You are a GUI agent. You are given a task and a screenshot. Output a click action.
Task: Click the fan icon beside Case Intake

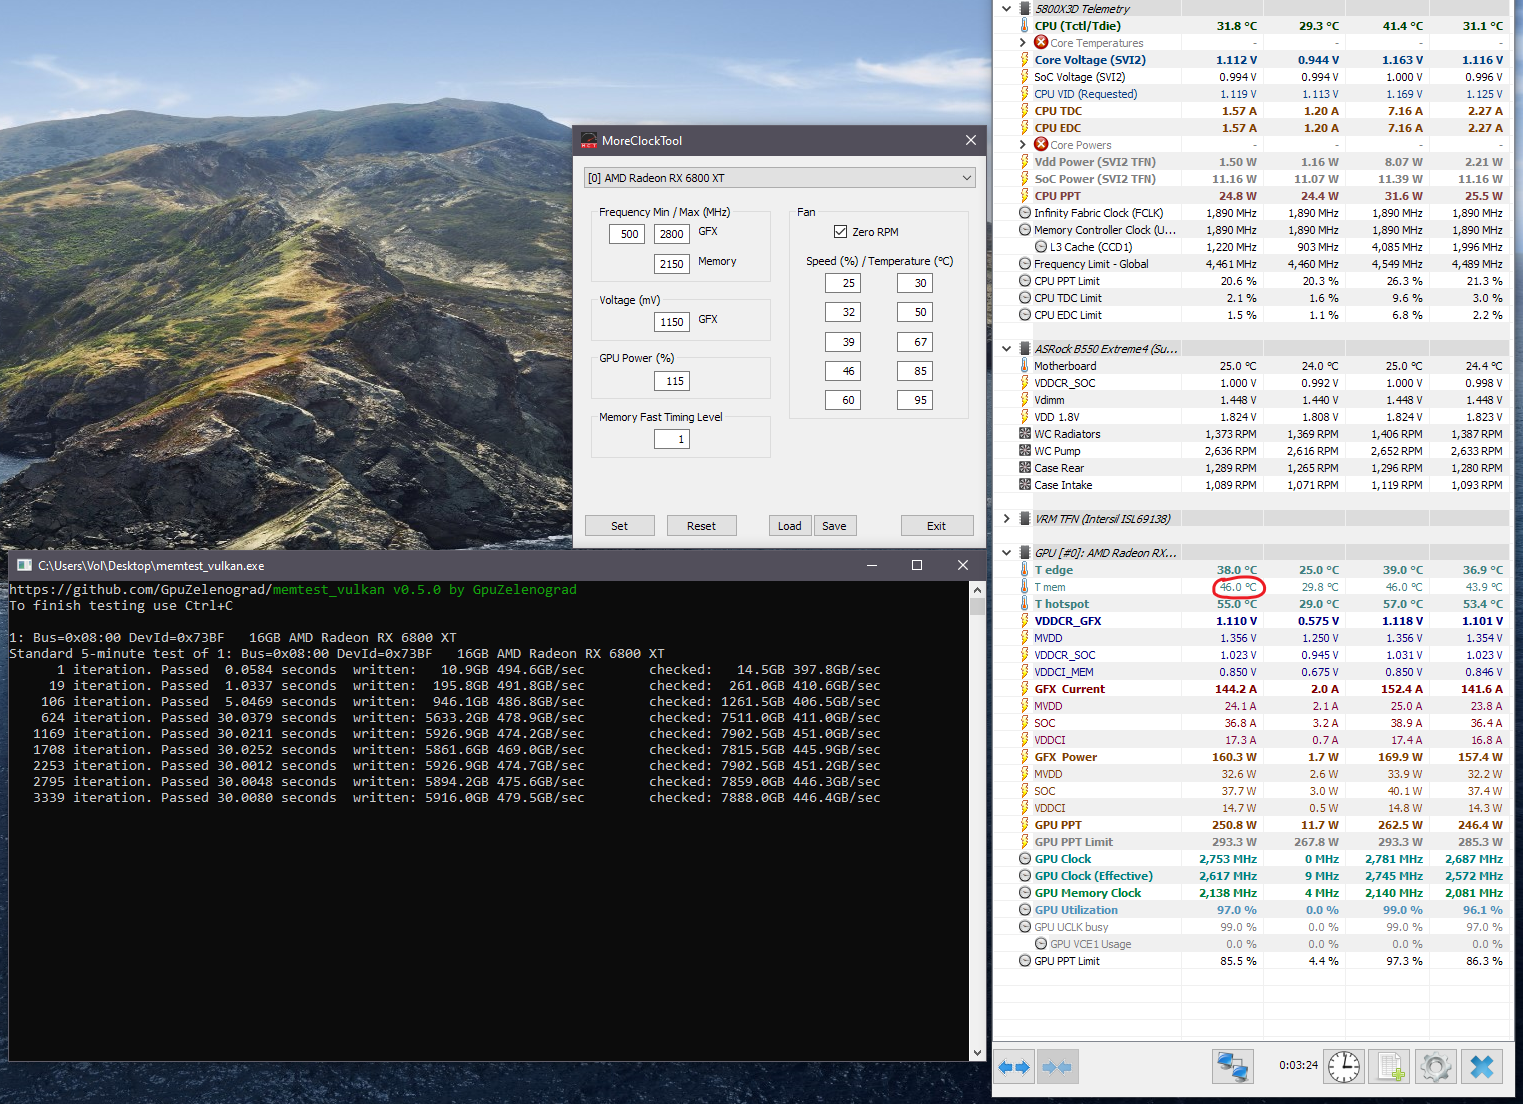[1025, 485]
